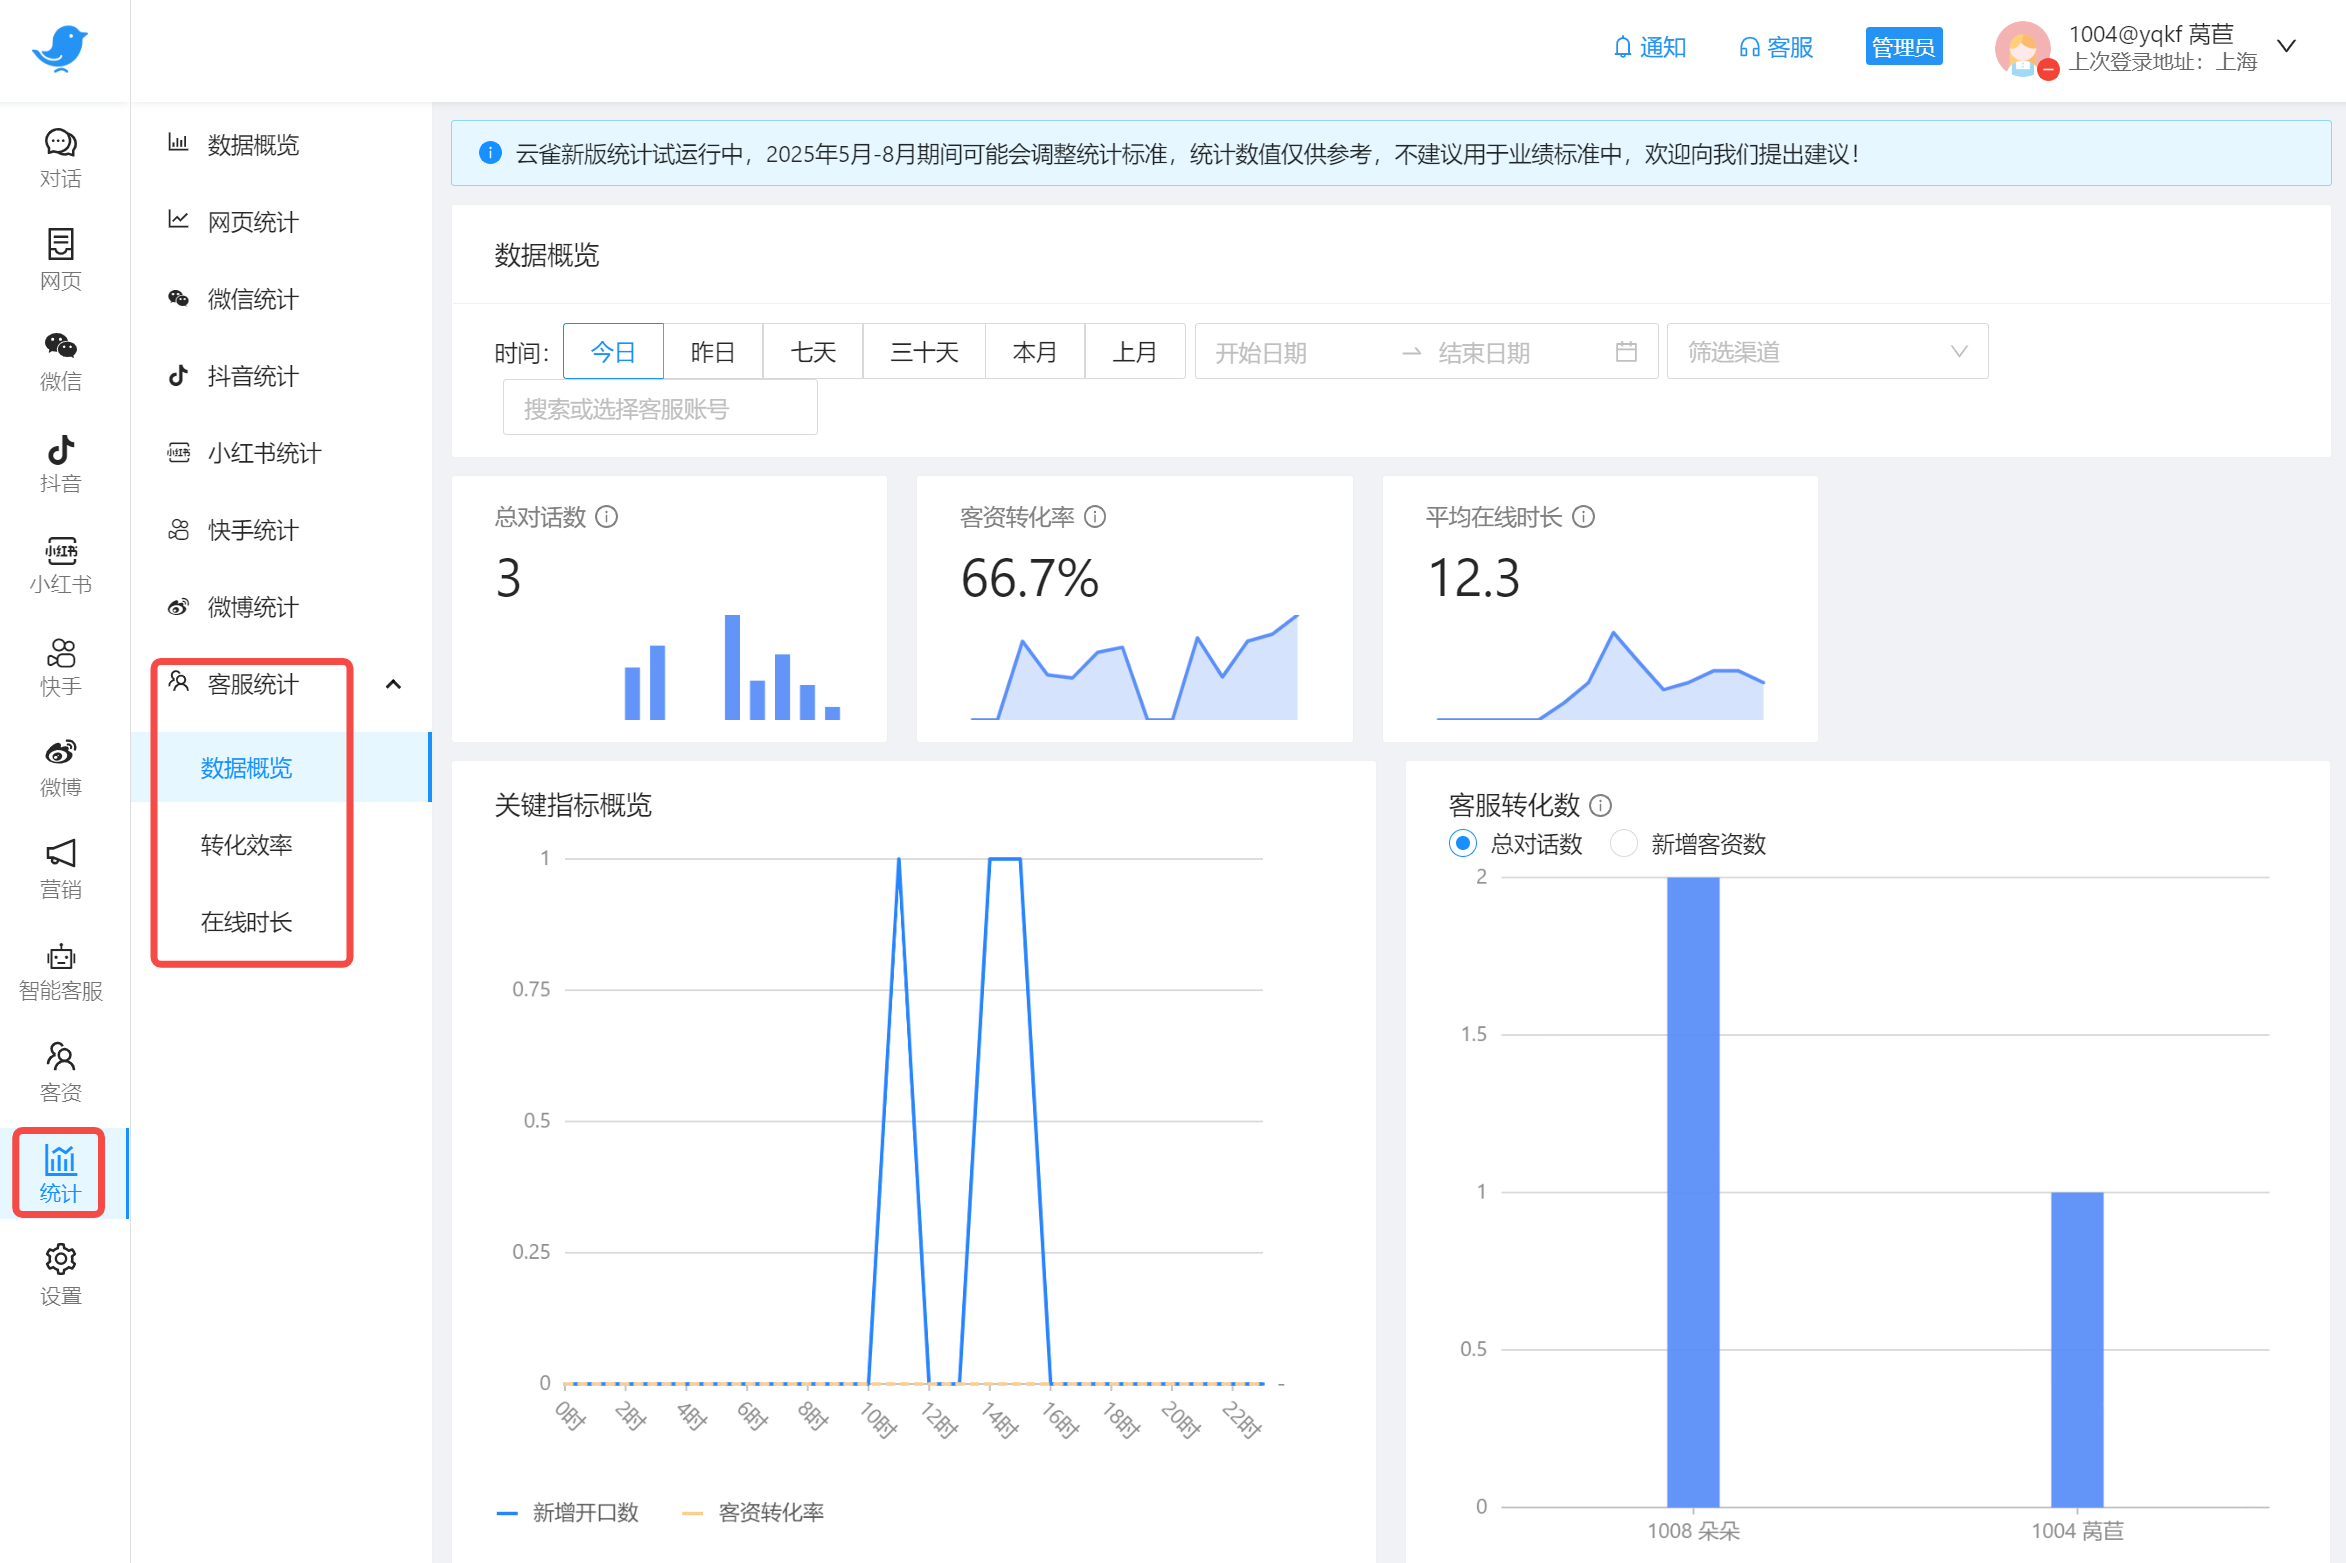Open the 筛选渠道 dropdown

click(1826, 351)
